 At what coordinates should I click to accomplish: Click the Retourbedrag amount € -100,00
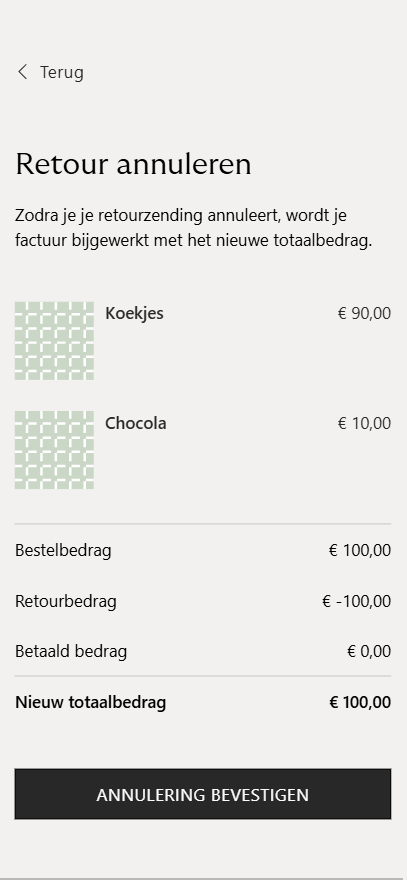356,601
